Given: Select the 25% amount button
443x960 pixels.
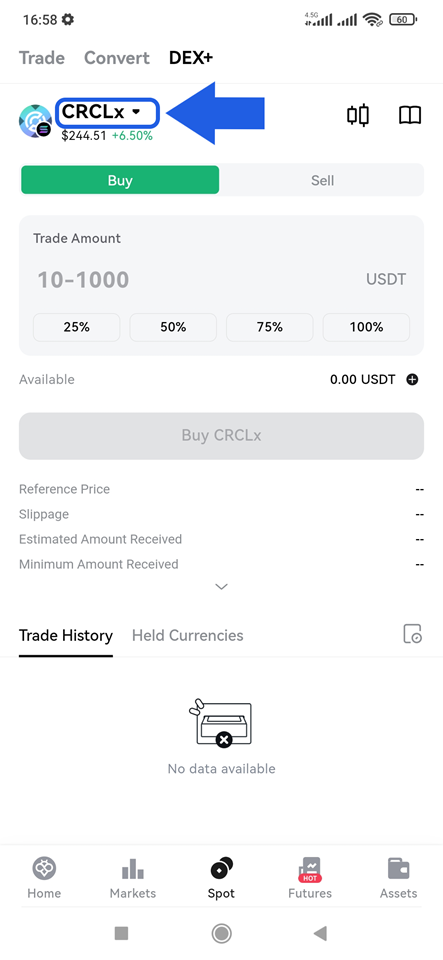Looking at the screenshot, I should click(x=76, y=327).
